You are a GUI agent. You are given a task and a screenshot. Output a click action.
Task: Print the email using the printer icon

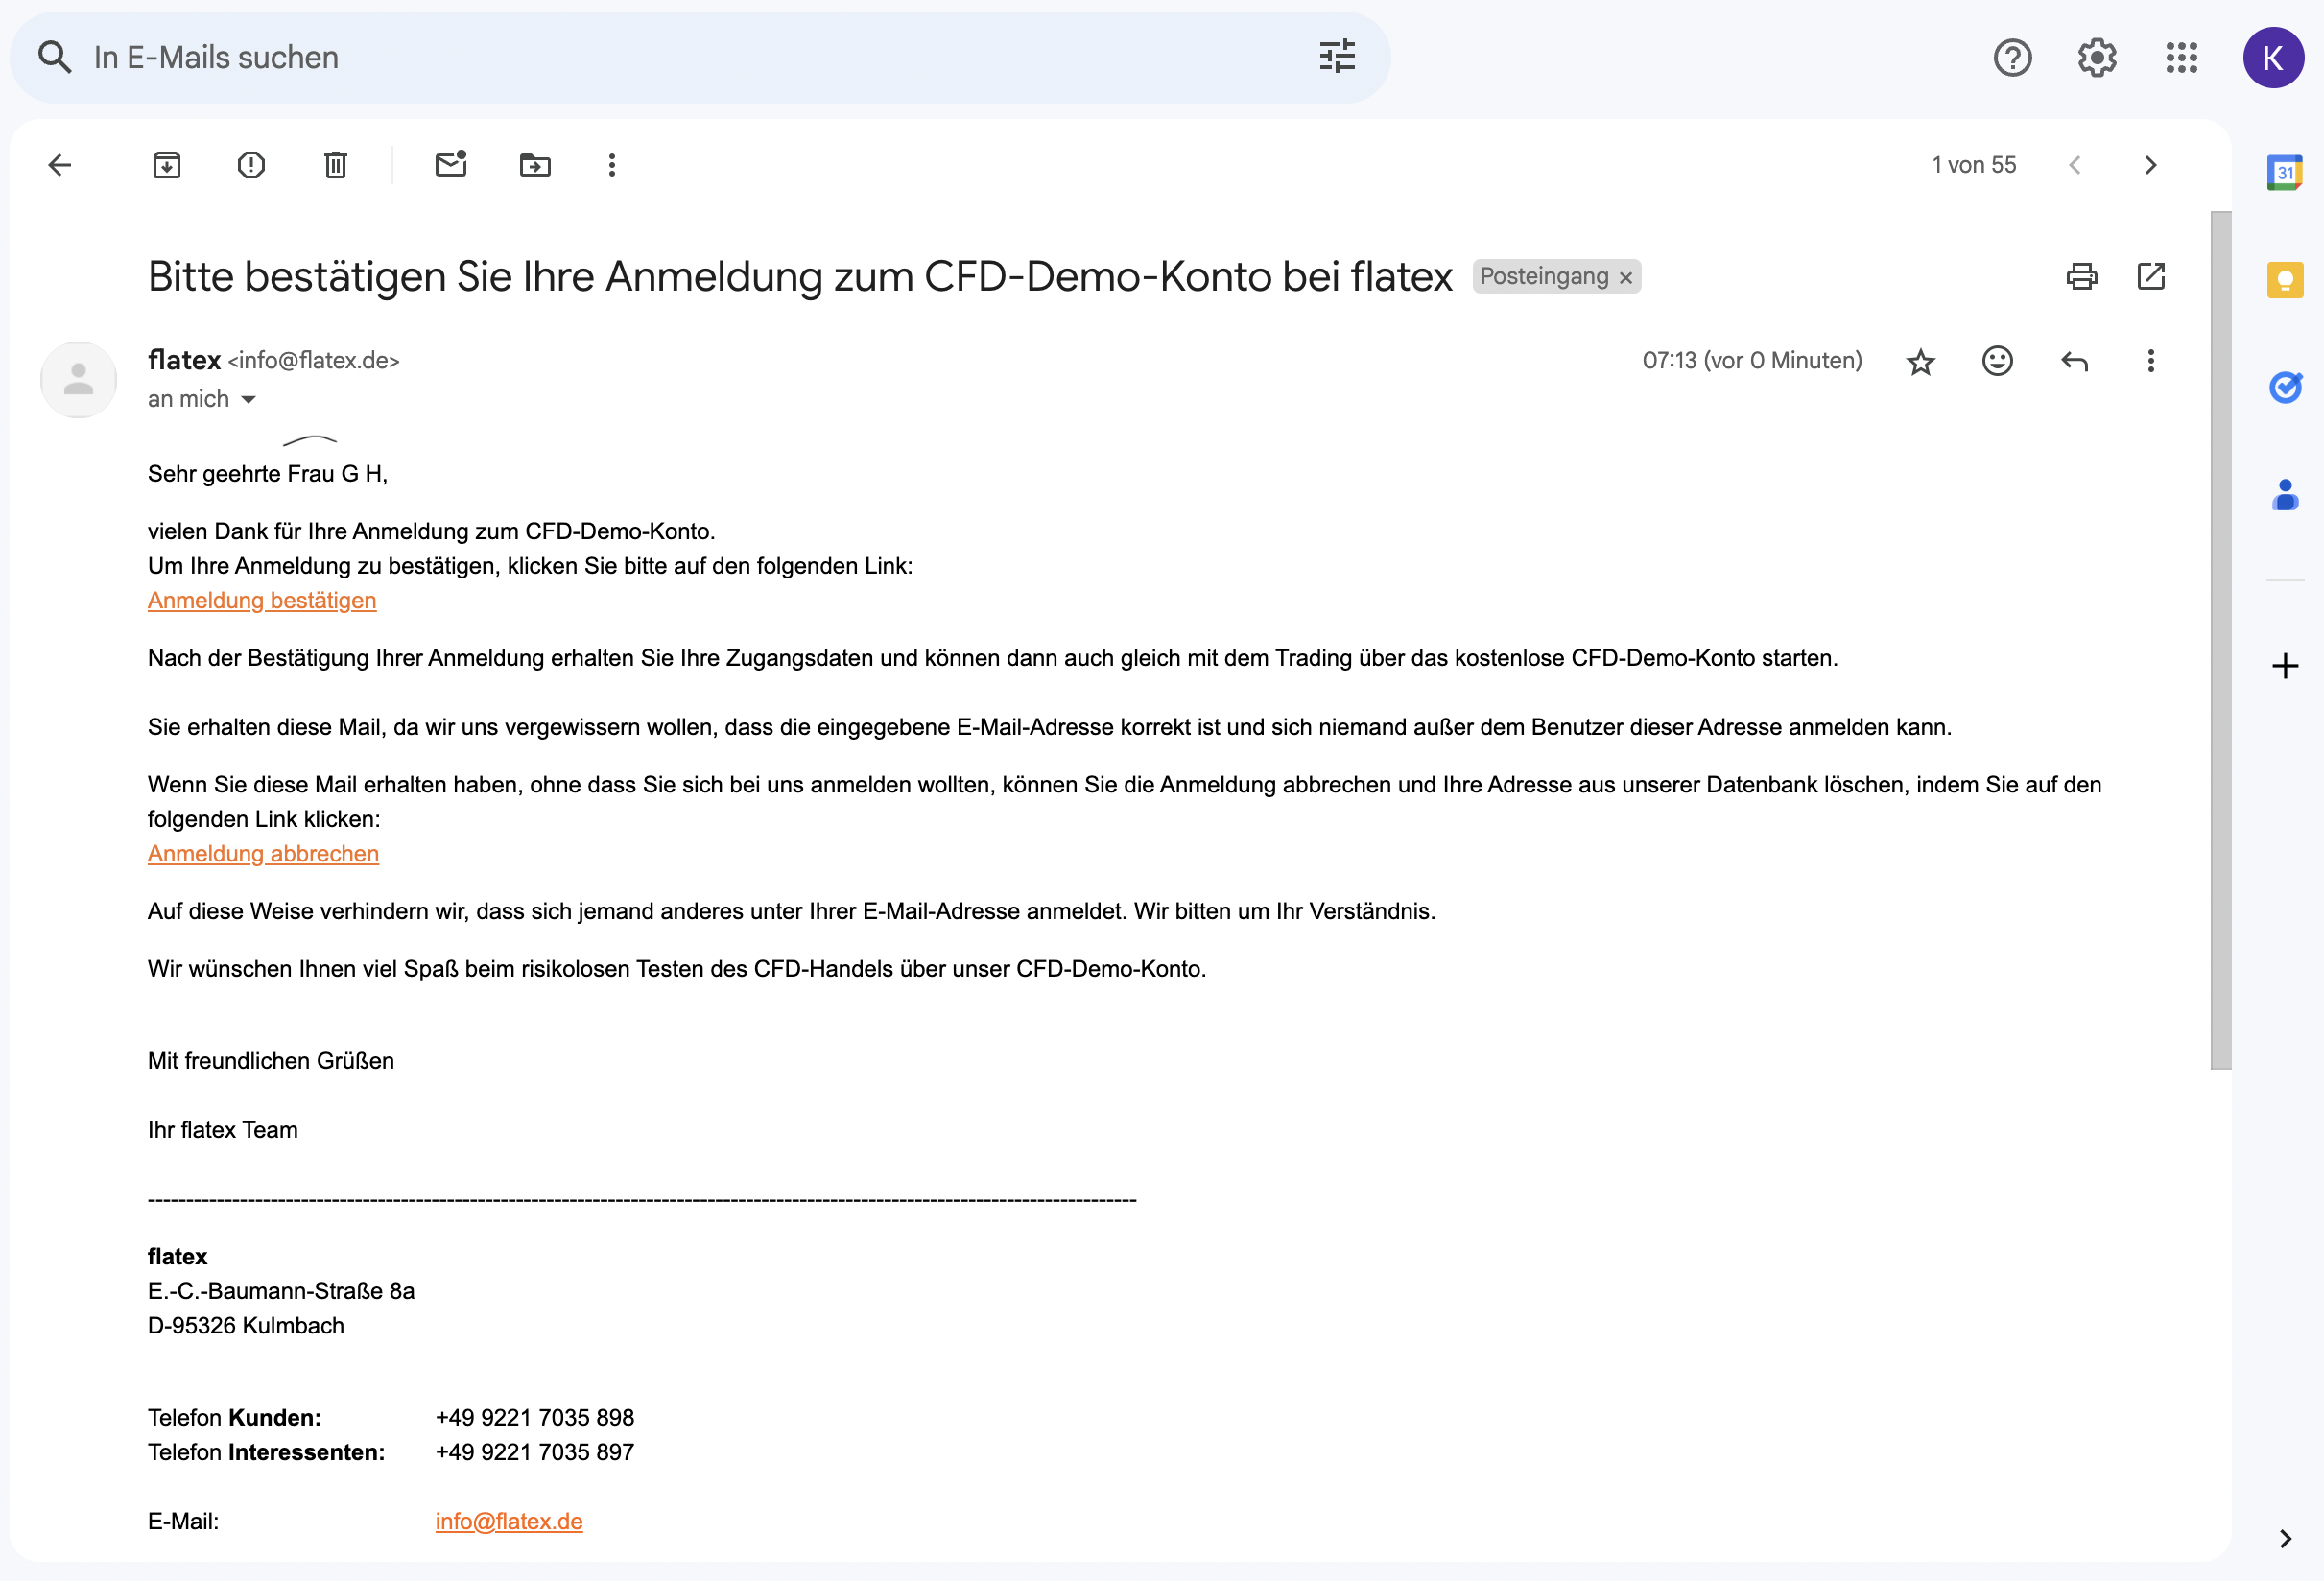coord(2081,276)
